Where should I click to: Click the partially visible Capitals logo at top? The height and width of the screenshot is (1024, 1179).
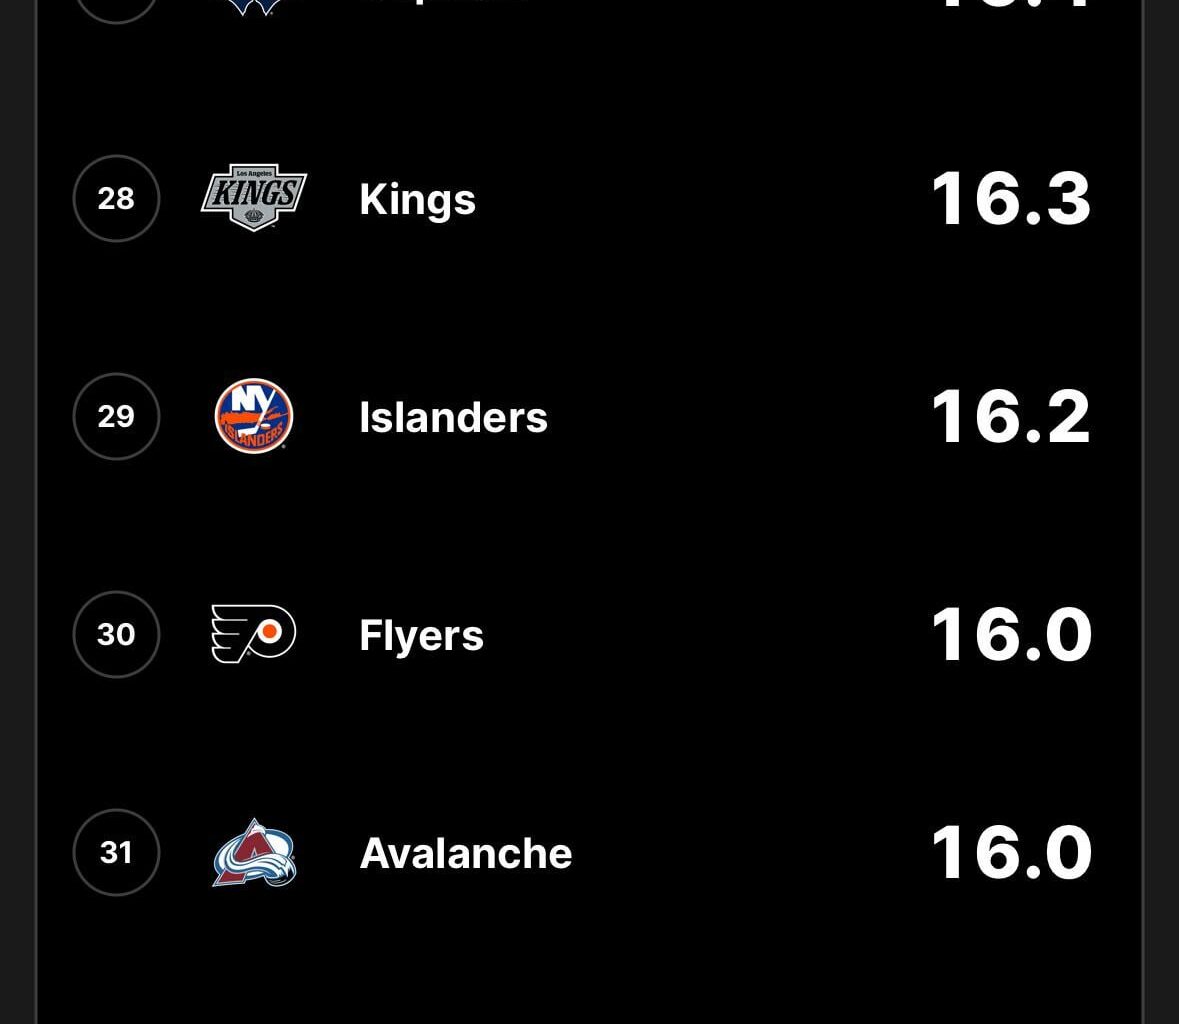click(x=254, y=5)
